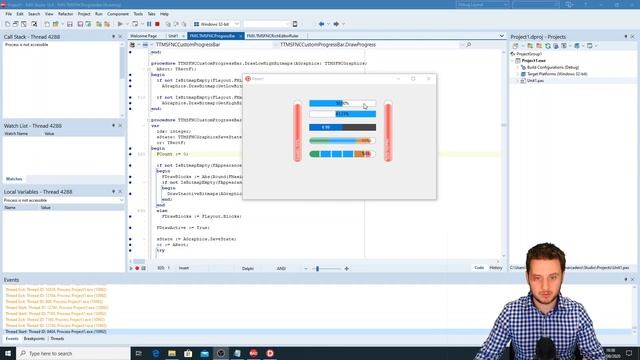Image resolution: width=640 pixels, height=360 pixels.
Task: Switch to the Code view tab
Action: click(x=479, y=268)
